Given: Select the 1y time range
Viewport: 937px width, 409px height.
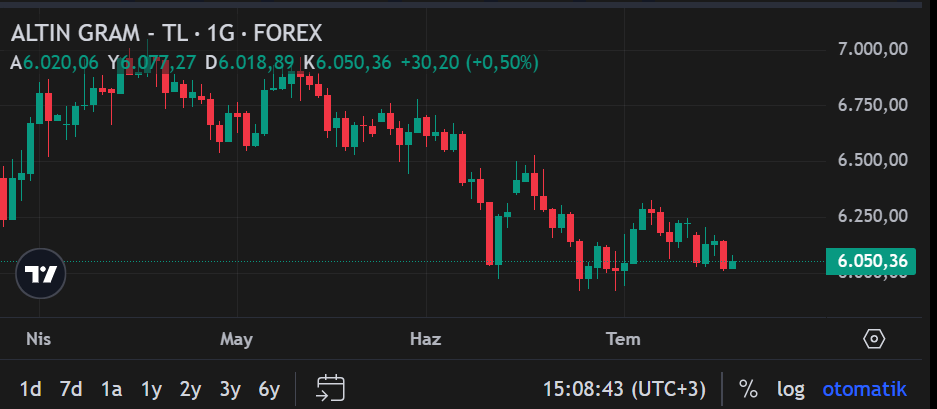Looking at the screenshot, I should click(x=151, y=389).
